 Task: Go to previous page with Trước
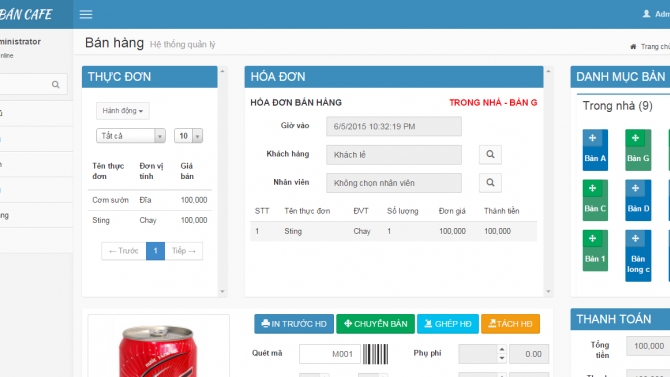coord(123,251)
